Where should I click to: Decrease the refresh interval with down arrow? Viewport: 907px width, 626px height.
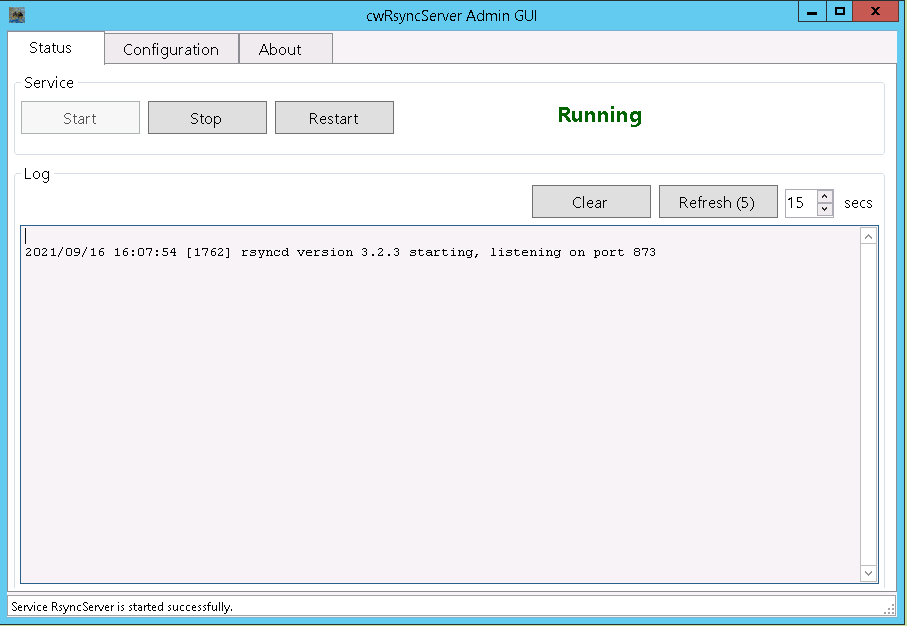[x=825, y=207]
